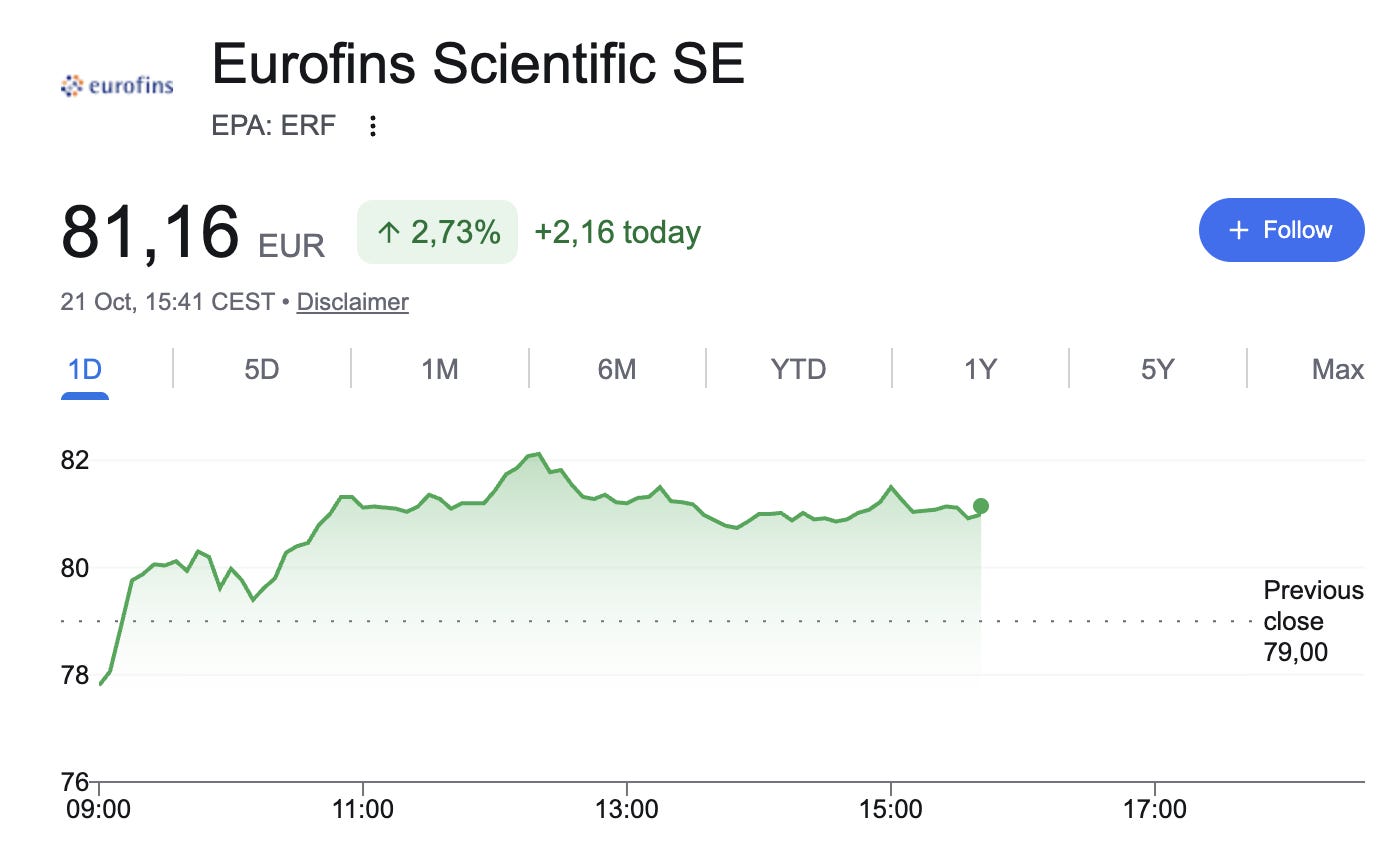Click the Eurofins company logo
This screenshot has height=848, width=1394.
click(x=117, y=86)
